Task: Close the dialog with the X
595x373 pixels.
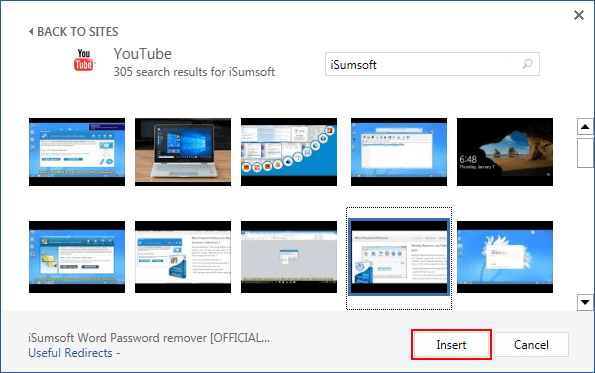Action: pyautogui.click(x=579, y=15)
